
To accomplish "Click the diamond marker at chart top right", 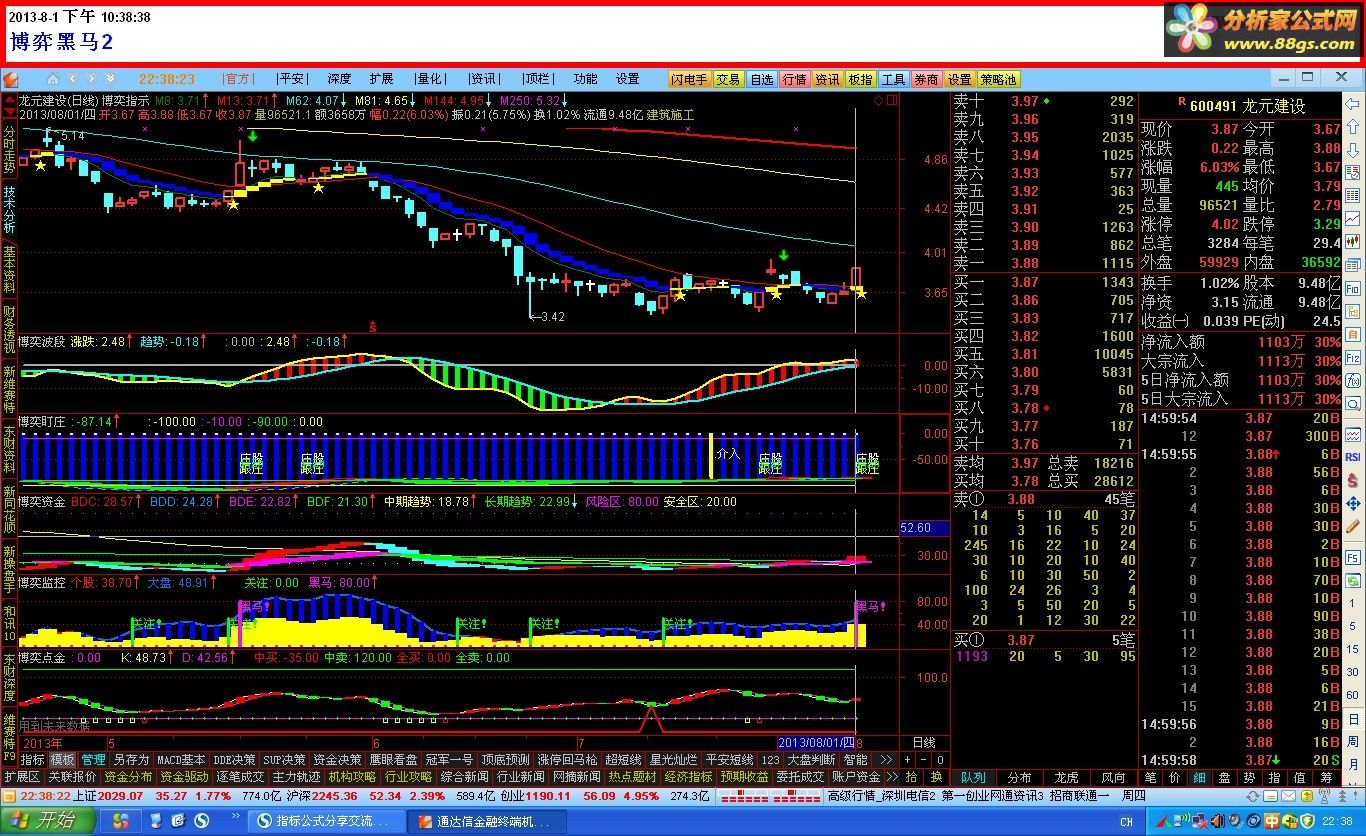I will [x=878, y=100].
